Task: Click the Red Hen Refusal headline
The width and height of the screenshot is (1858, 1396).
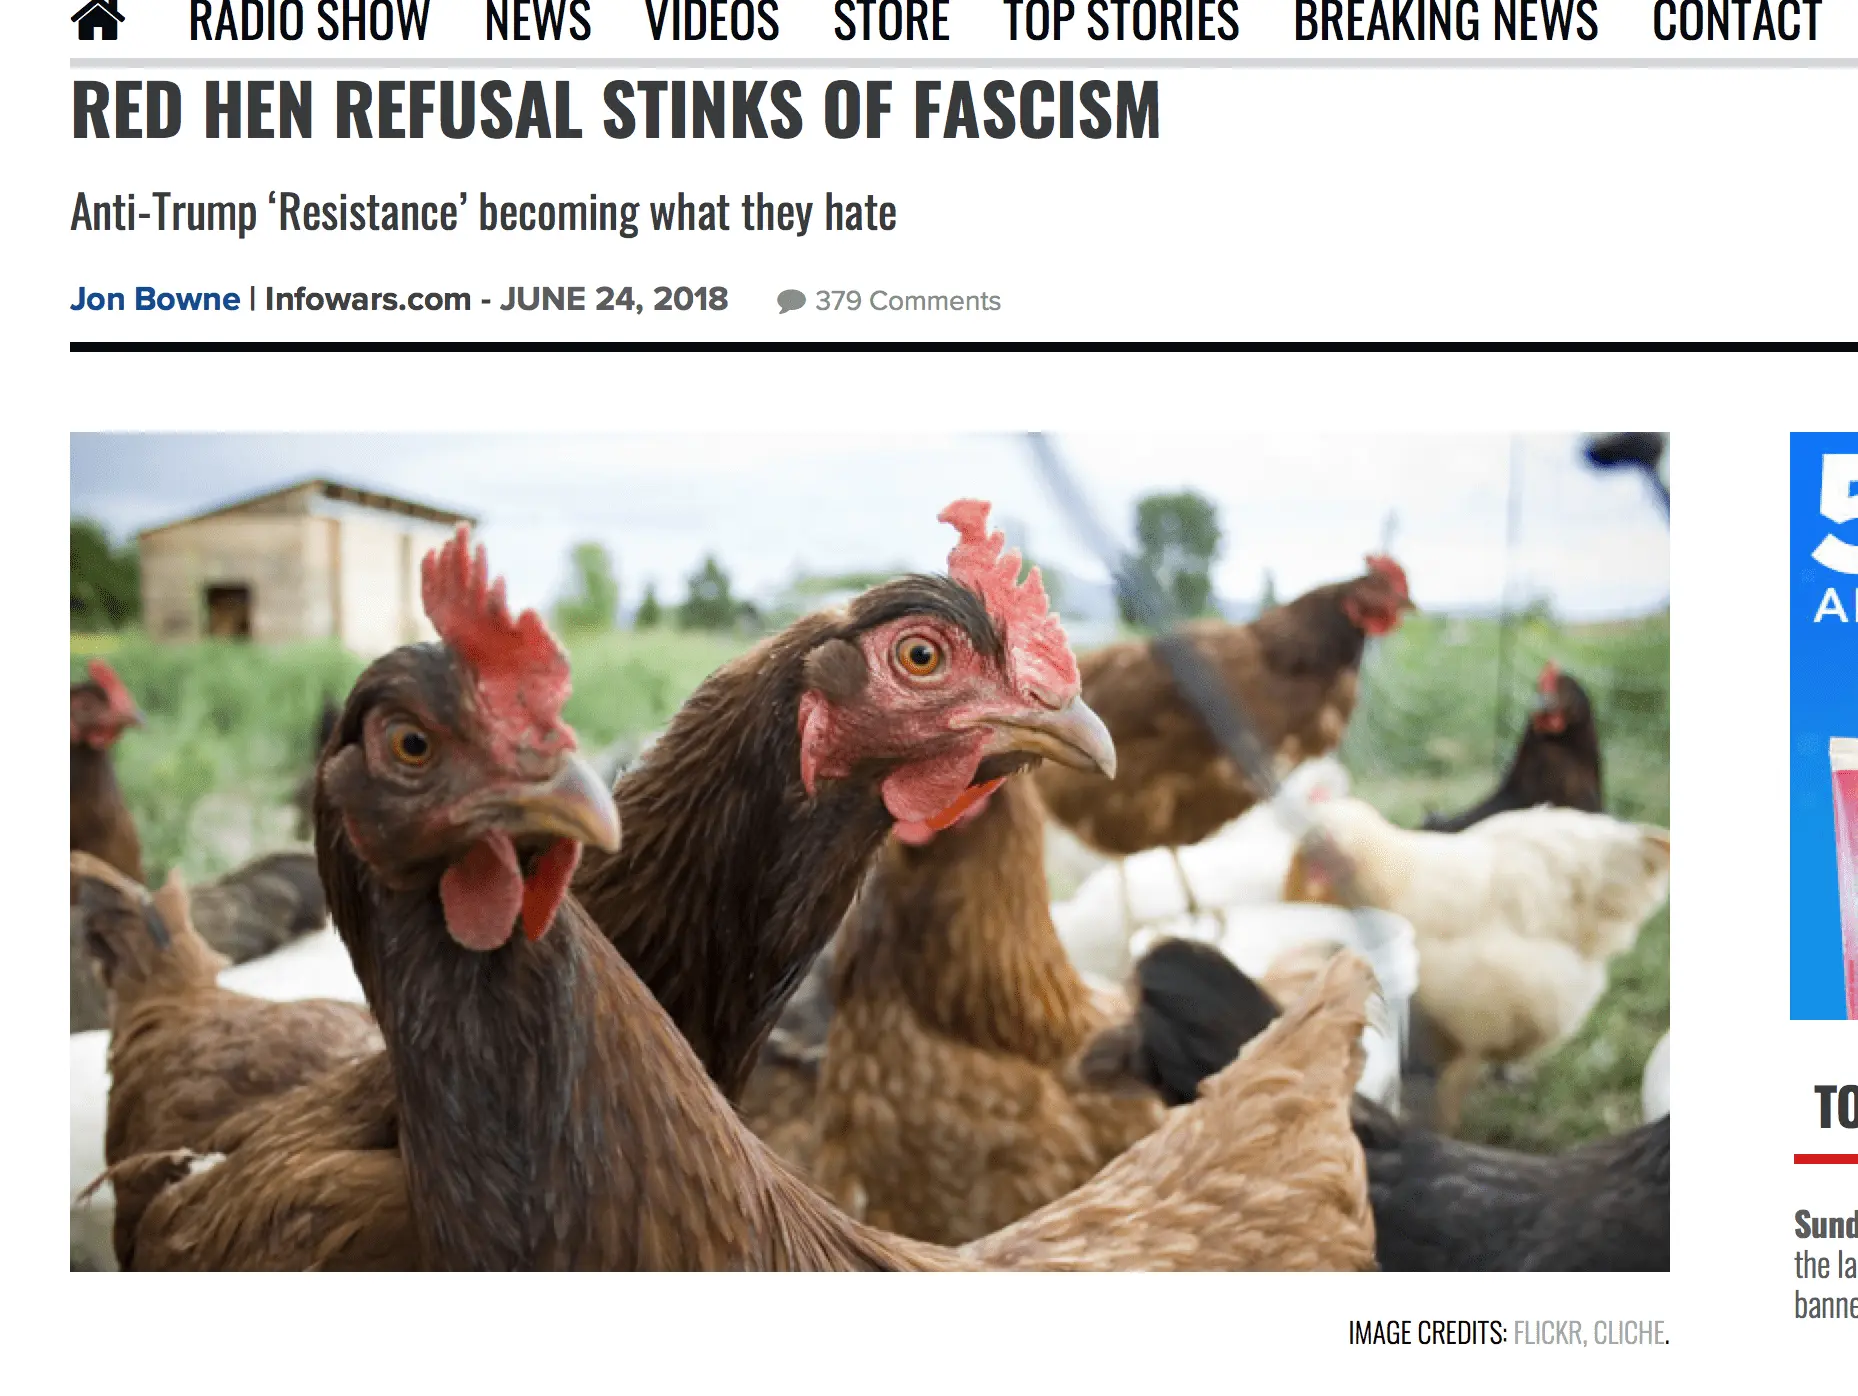Action: (x=616, y=110)
